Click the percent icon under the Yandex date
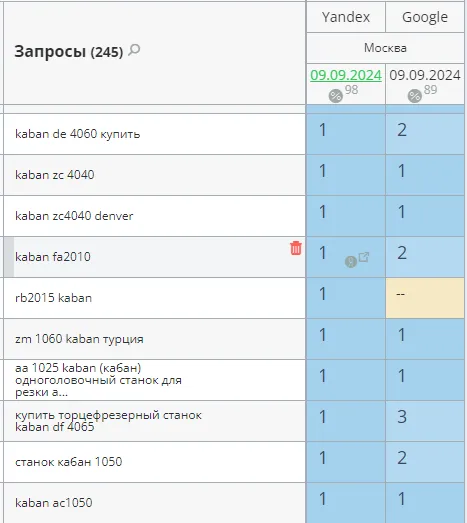The height and width of the screenshot is (523, 467). click(x=336, y=96)
